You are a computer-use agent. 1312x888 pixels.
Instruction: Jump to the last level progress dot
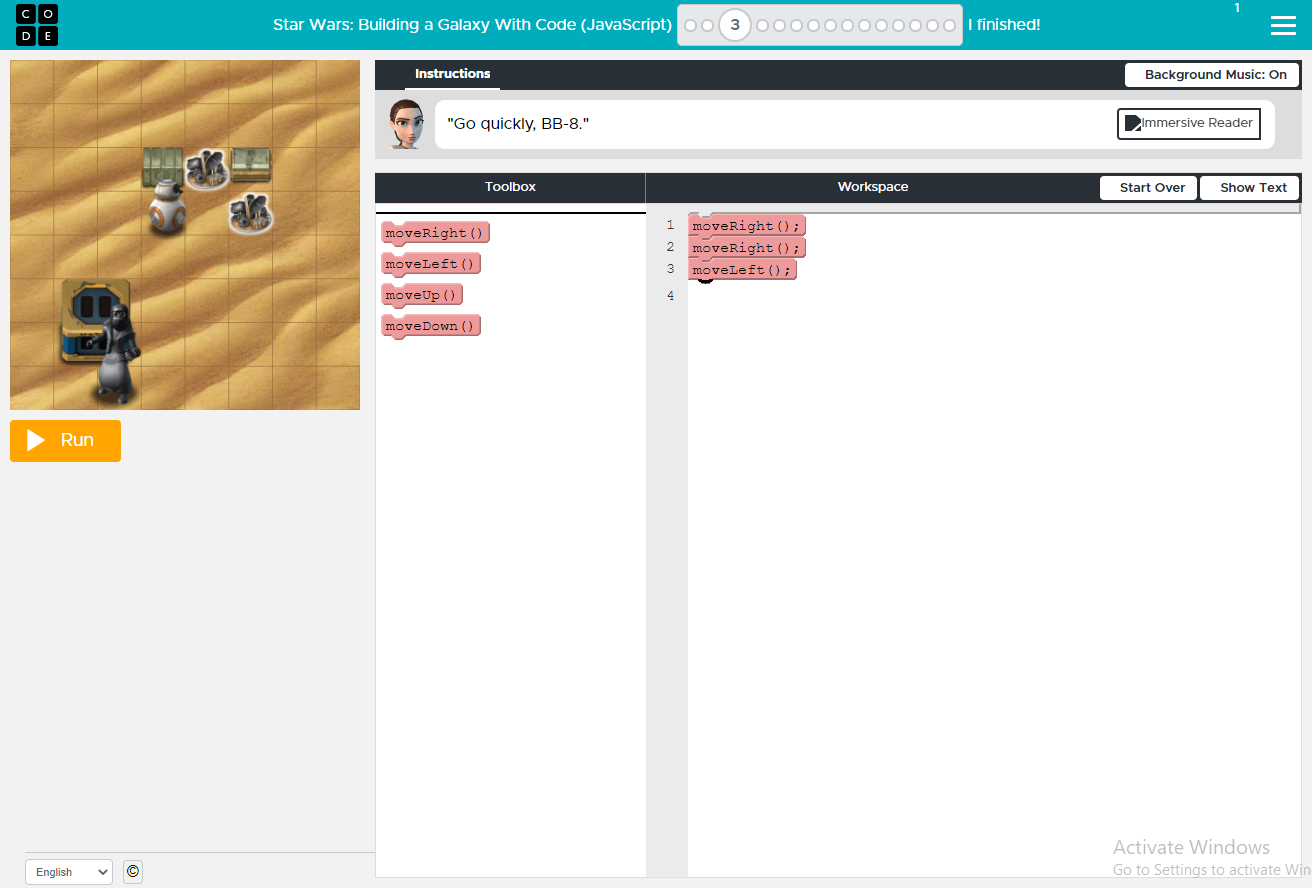[x=949, y=25]
